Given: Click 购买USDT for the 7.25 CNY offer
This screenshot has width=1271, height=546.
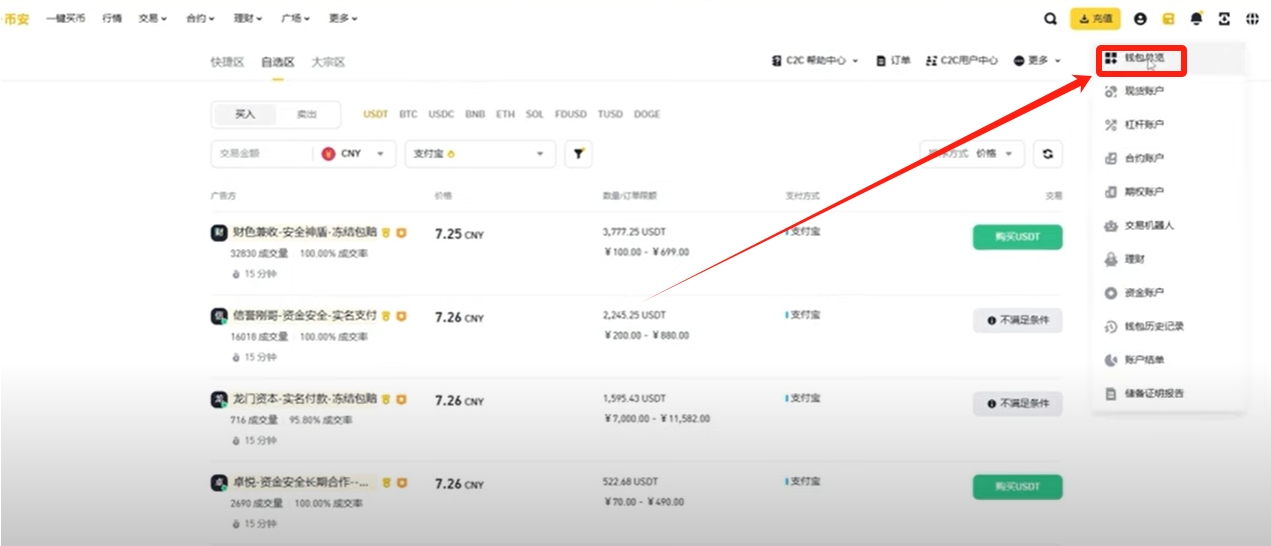Looking at the screenshot, I should (1017, 237).
